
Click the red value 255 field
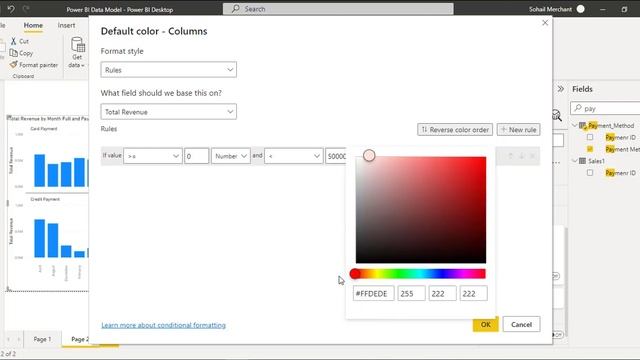tap(411, 293)
